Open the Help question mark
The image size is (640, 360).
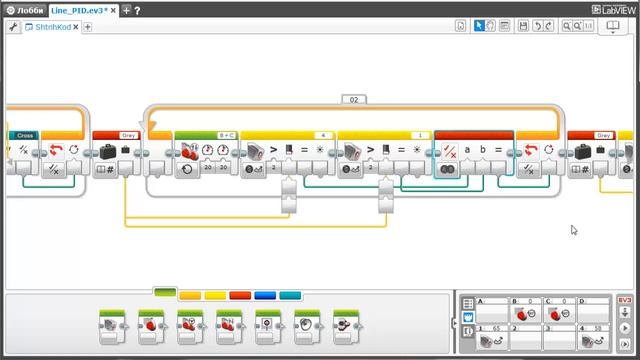tap(138, 11)
